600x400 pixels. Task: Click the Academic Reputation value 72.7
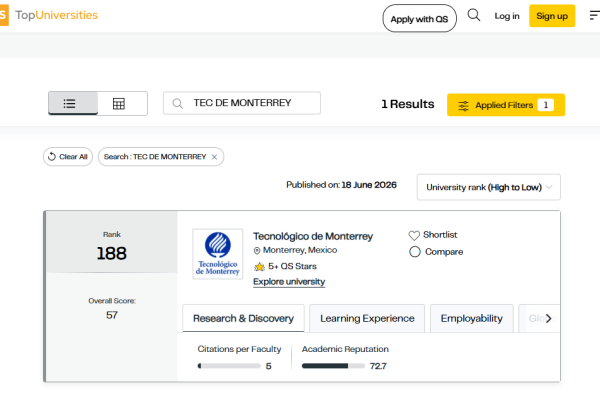tap(378, 366)
